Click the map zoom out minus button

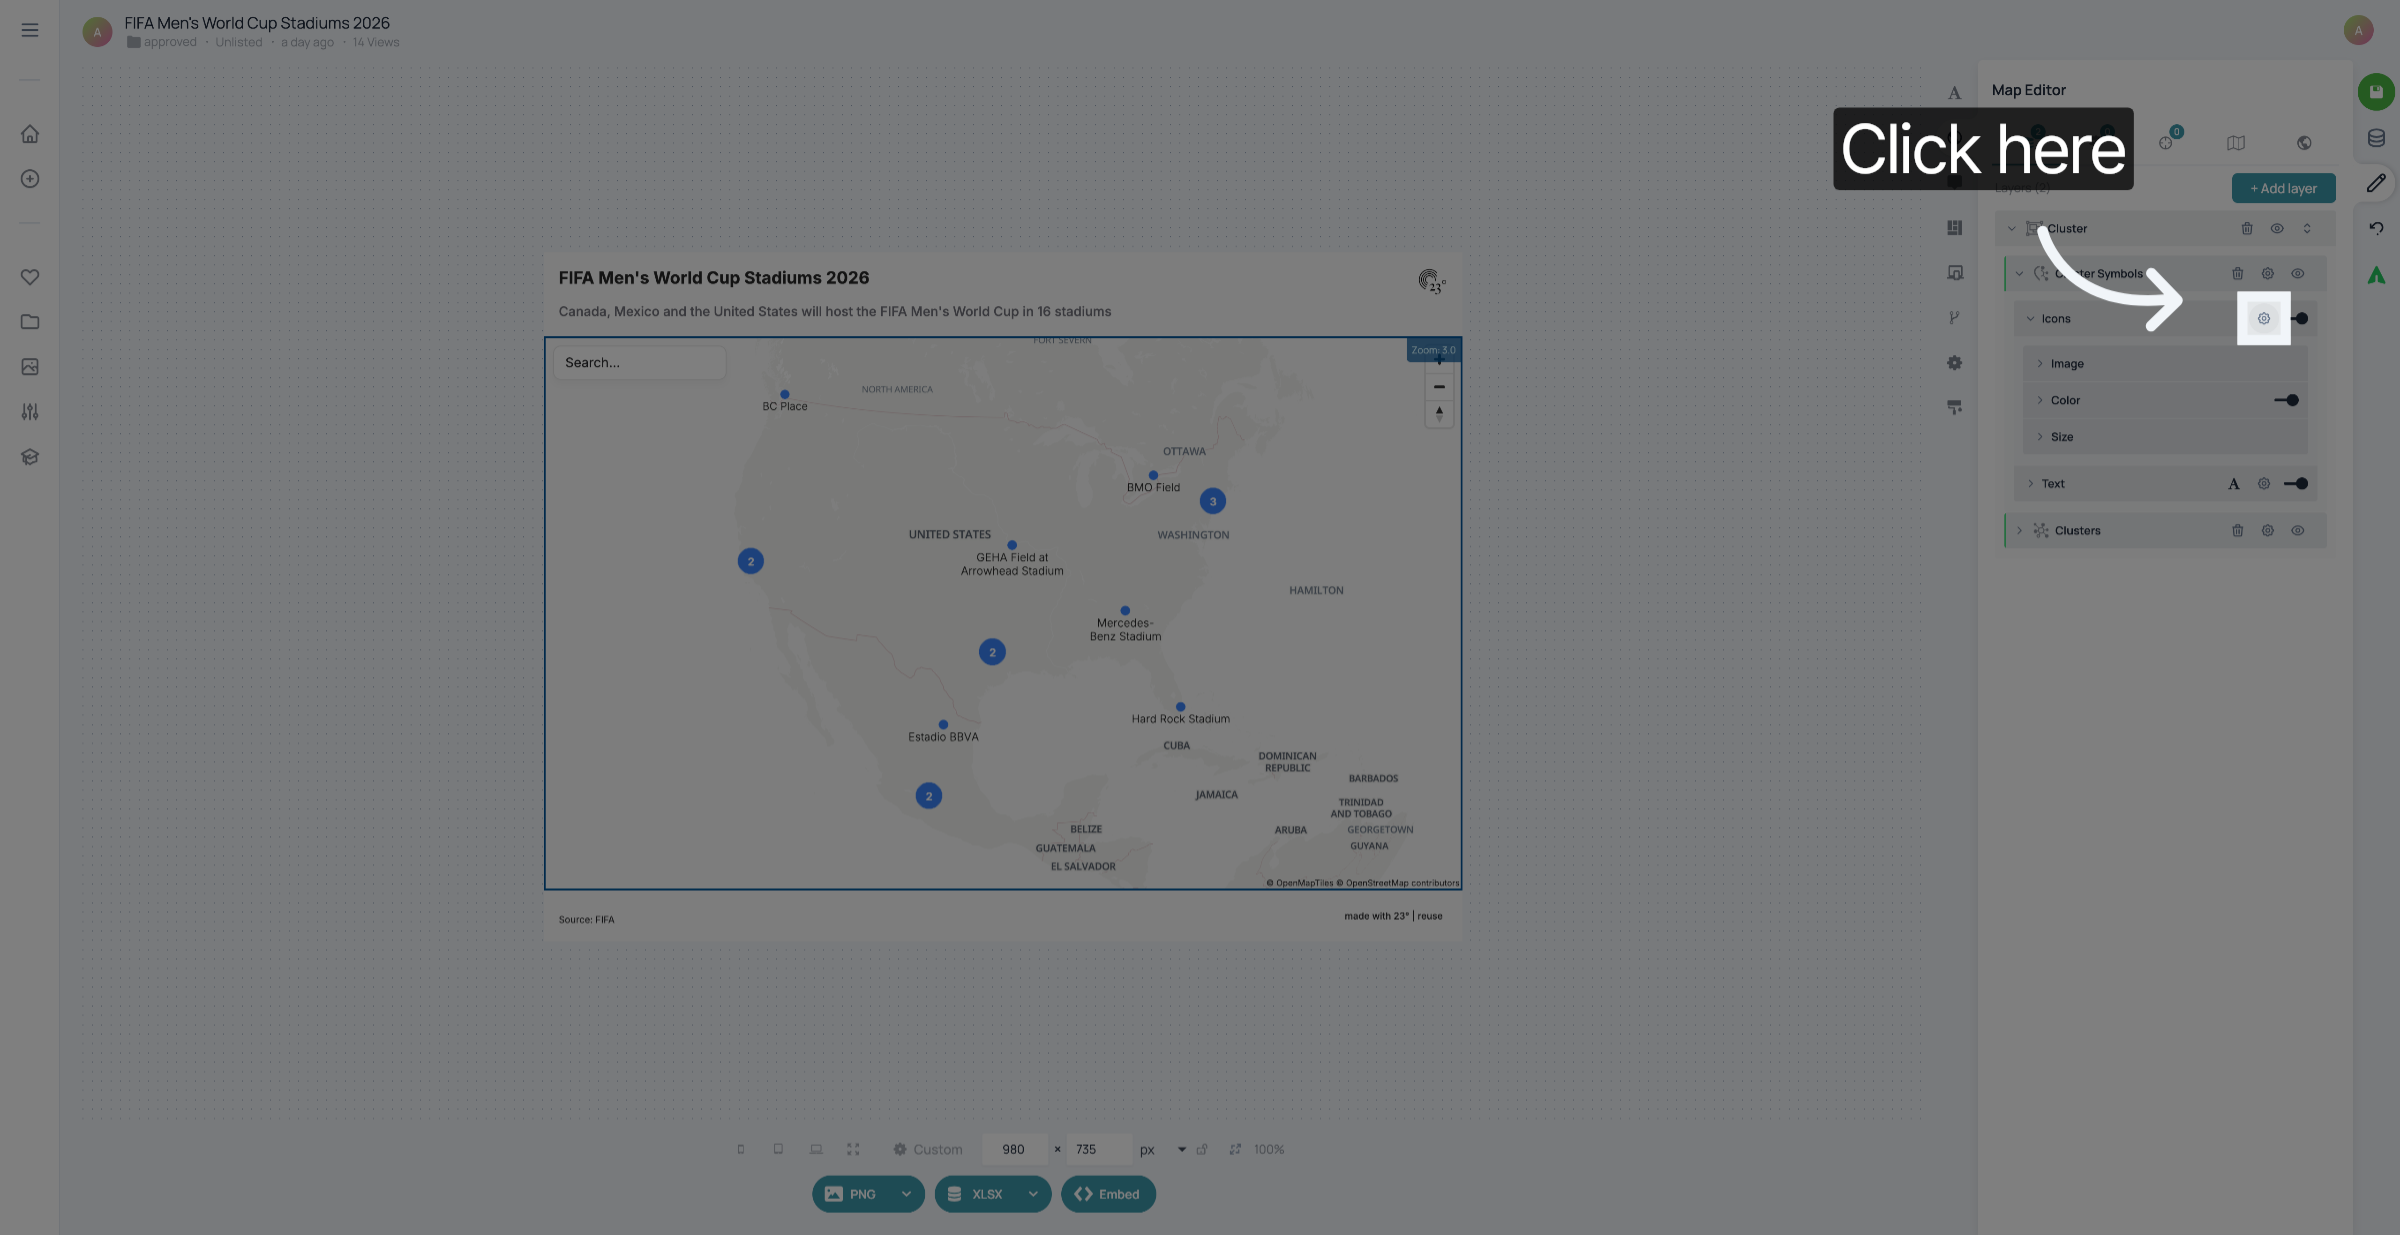[x=1439, y=387]
